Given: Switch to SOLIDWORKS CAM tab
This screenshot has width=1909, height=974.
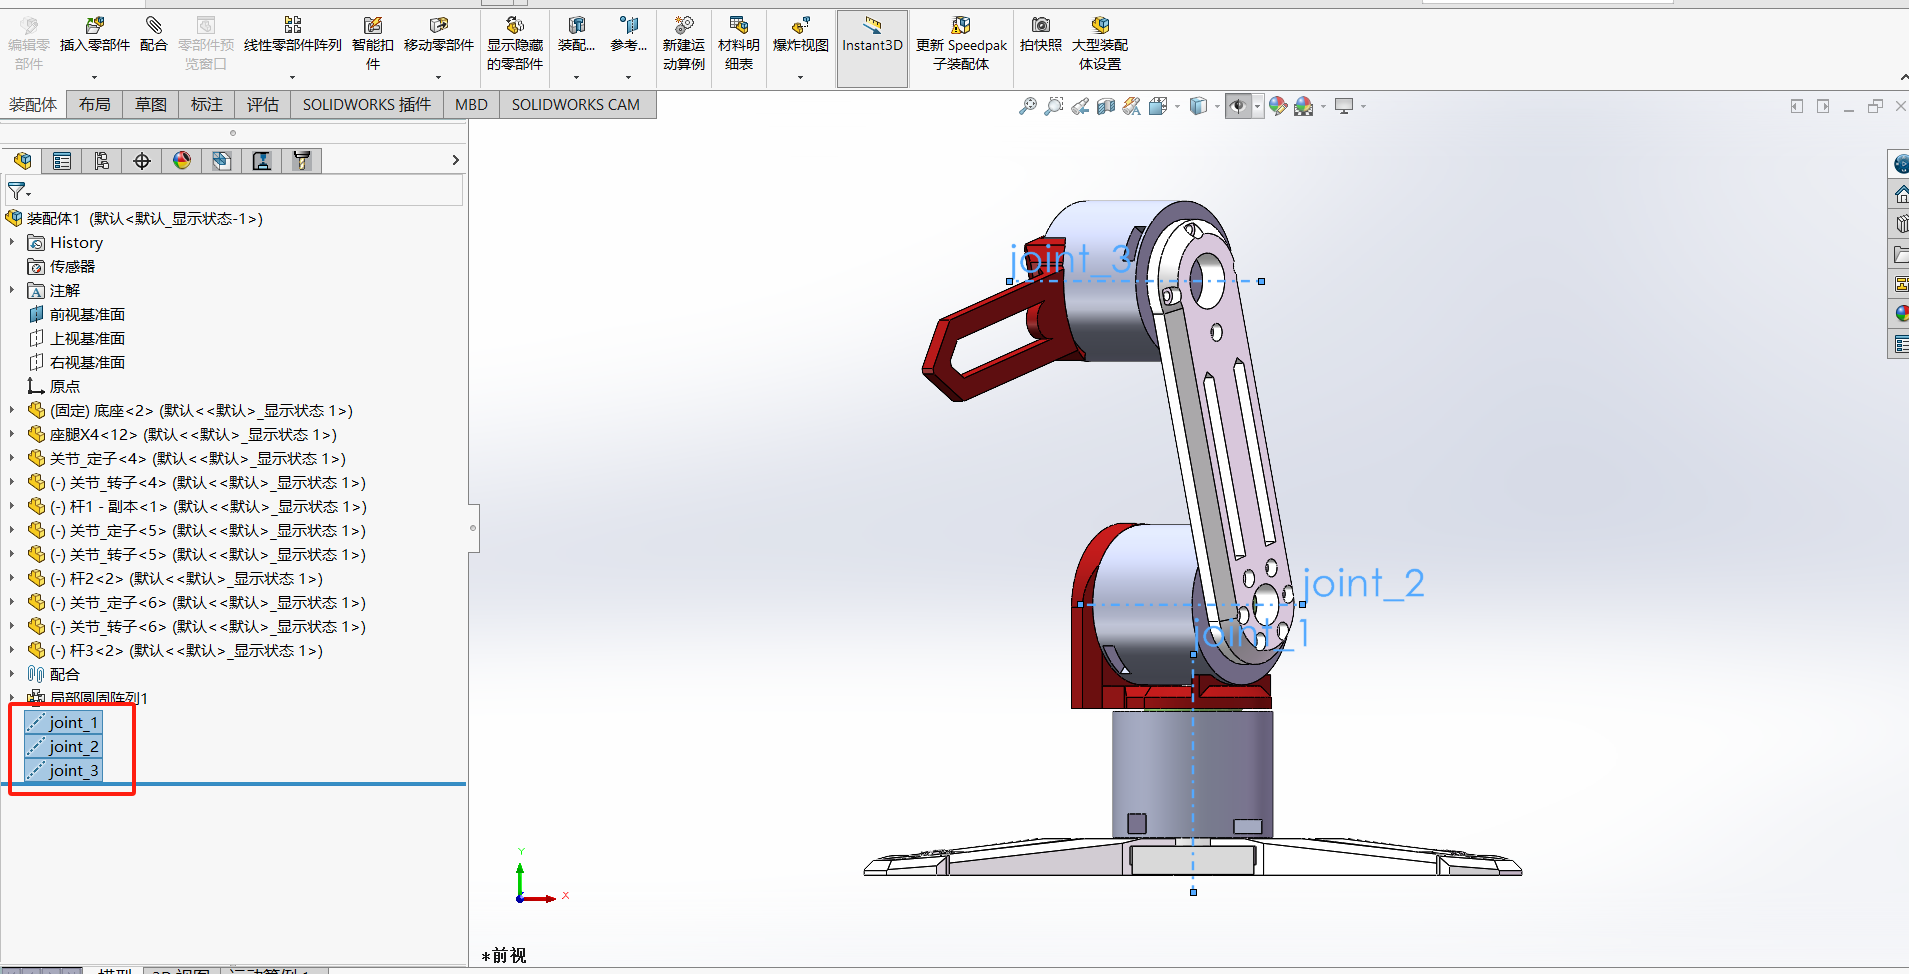Looking at the screenshot, I should coord(576,104).
